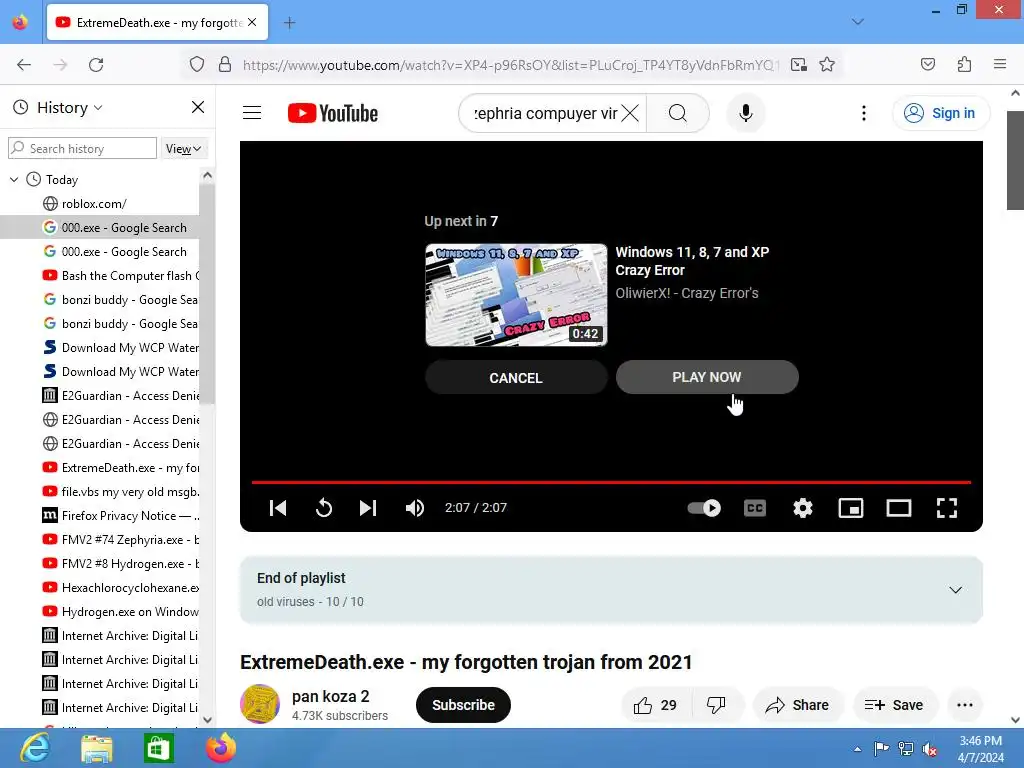Open Firefox extensions puzzle icon
This screenshot has height=768, width=1024.
964,65
